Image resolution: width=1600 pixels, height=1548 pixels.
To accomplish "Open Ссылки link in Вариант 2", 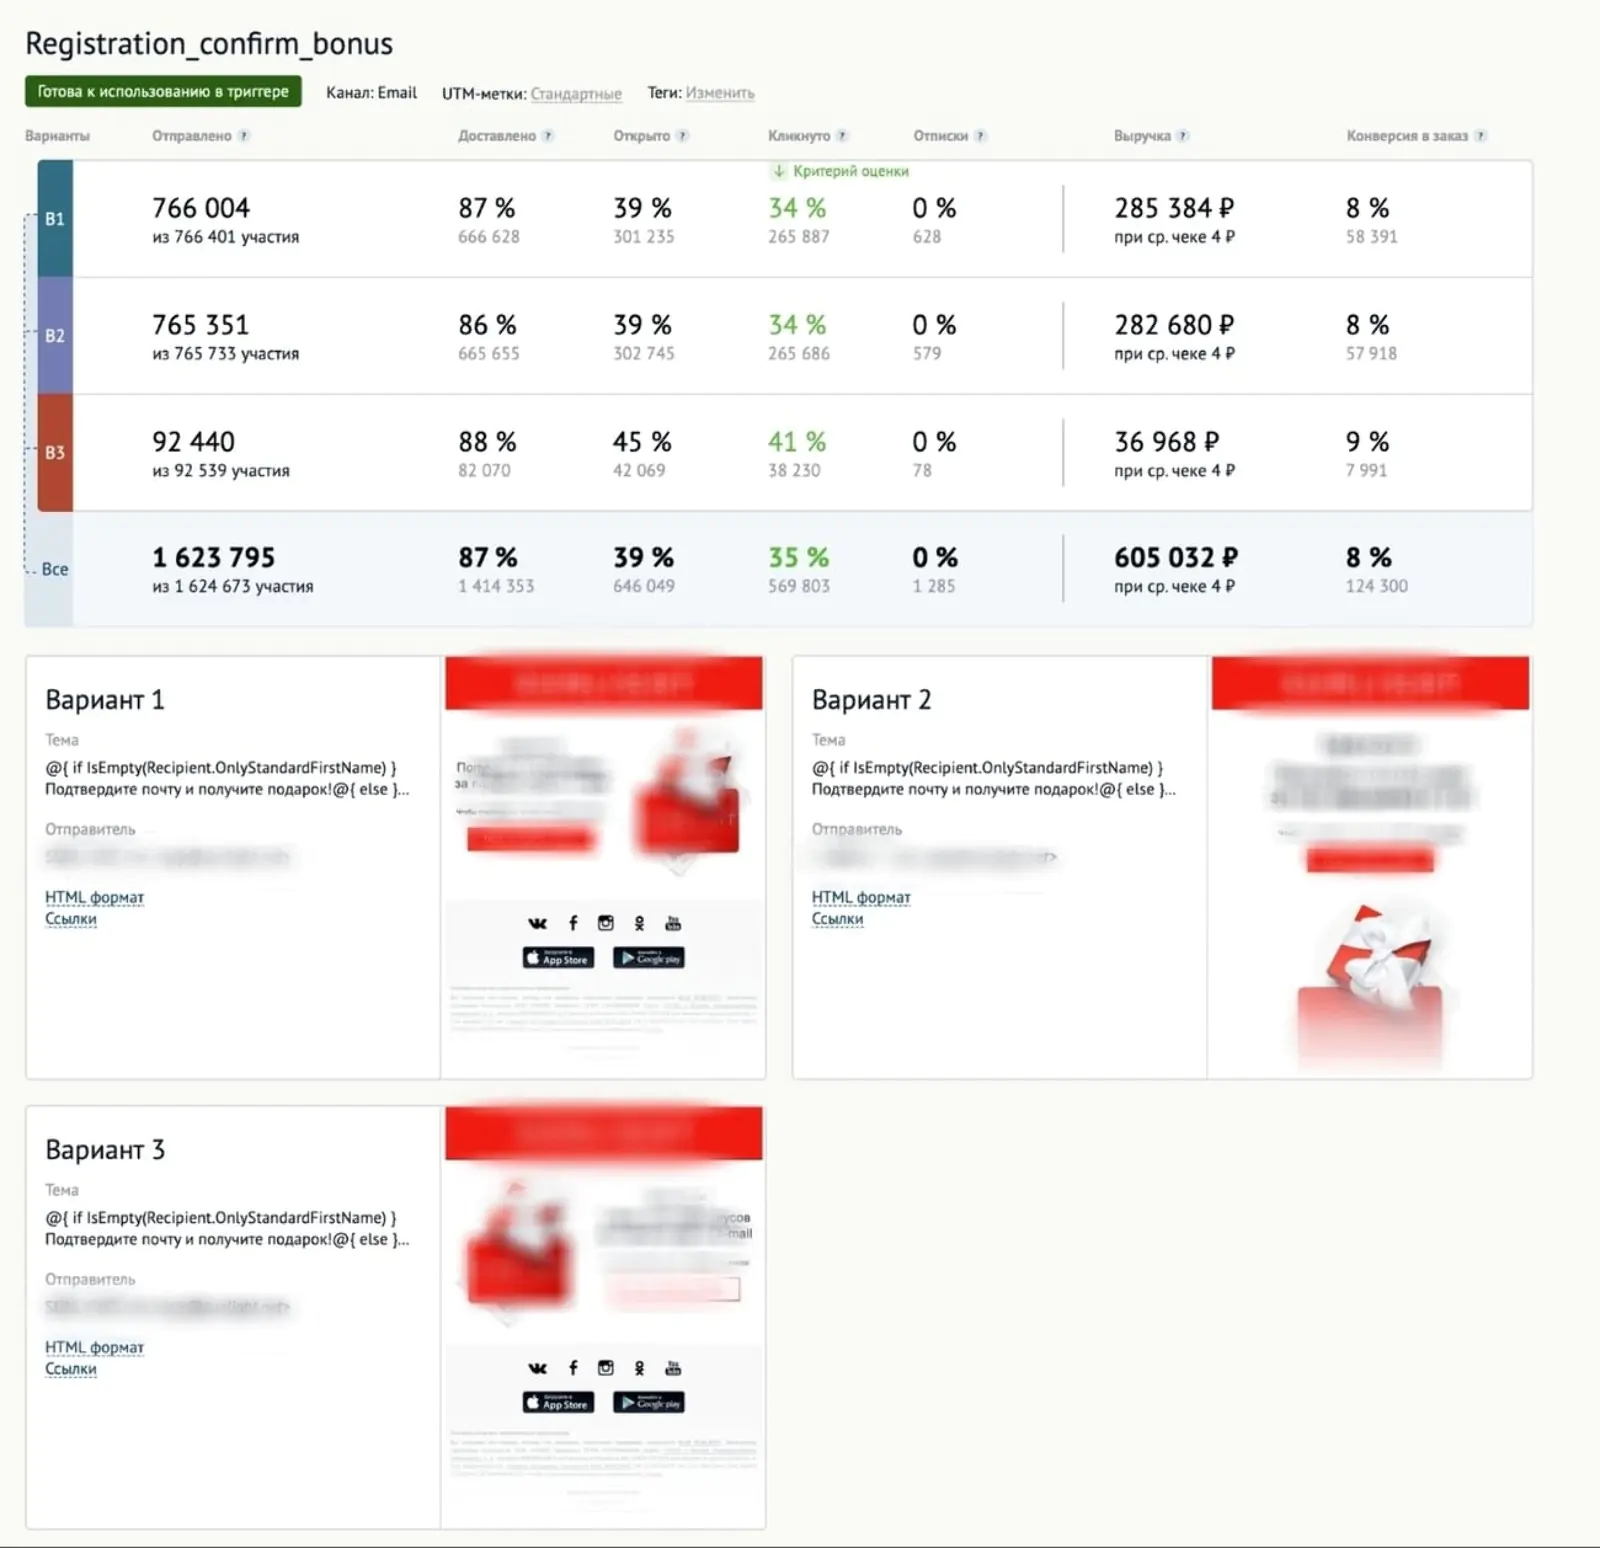I will click(838, 919).
